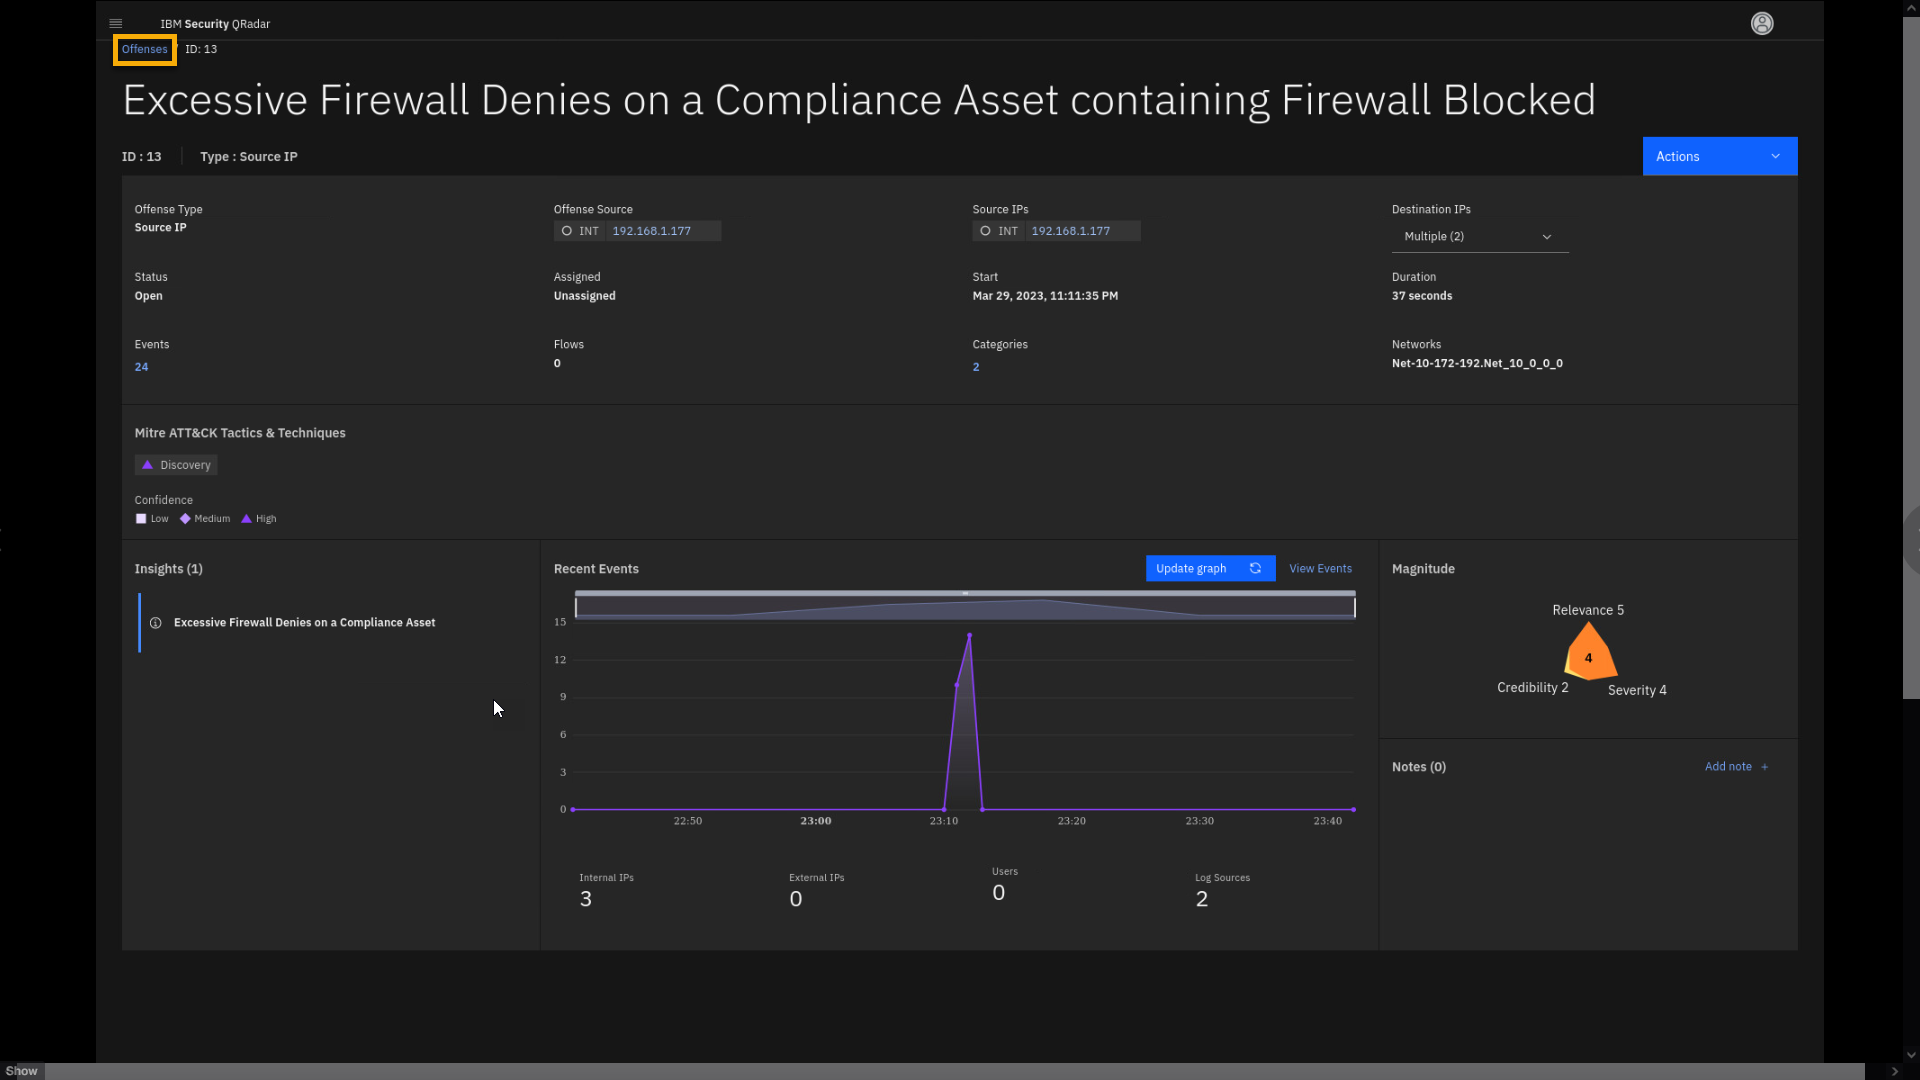Click the info icon beside the insight
Screen dimensions: 1920x1080
pos(156,623)
